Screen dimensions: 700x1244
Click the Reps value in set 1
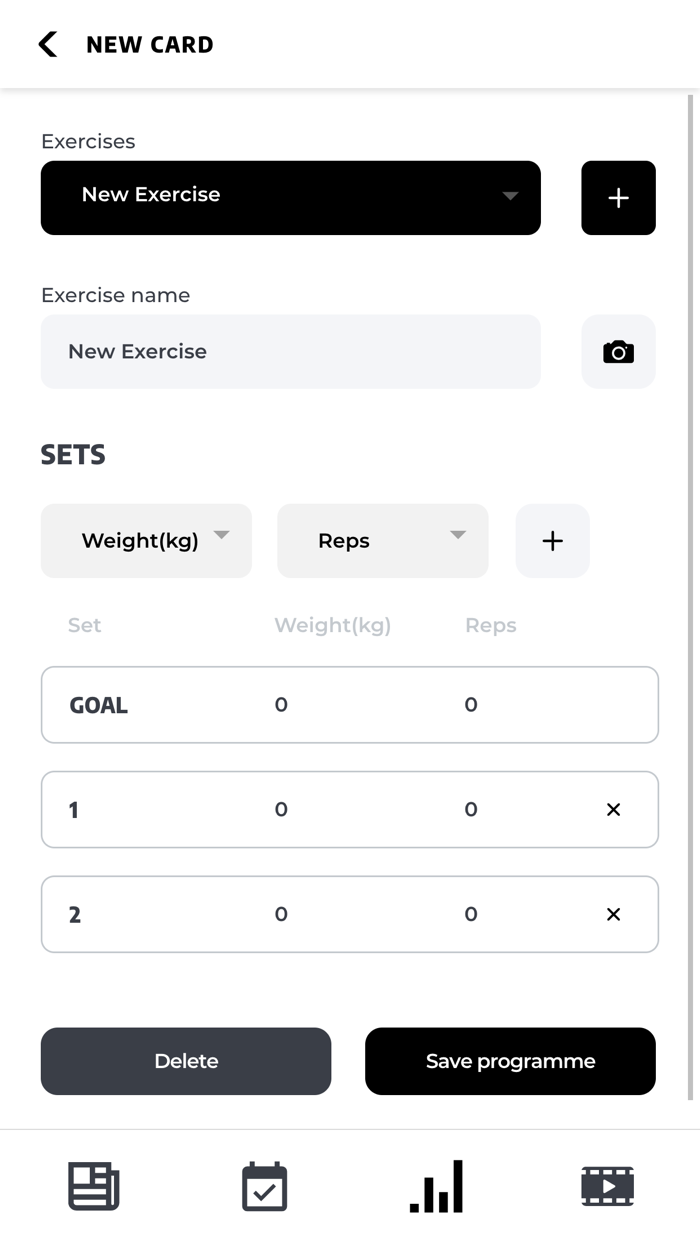click(471, 809)
